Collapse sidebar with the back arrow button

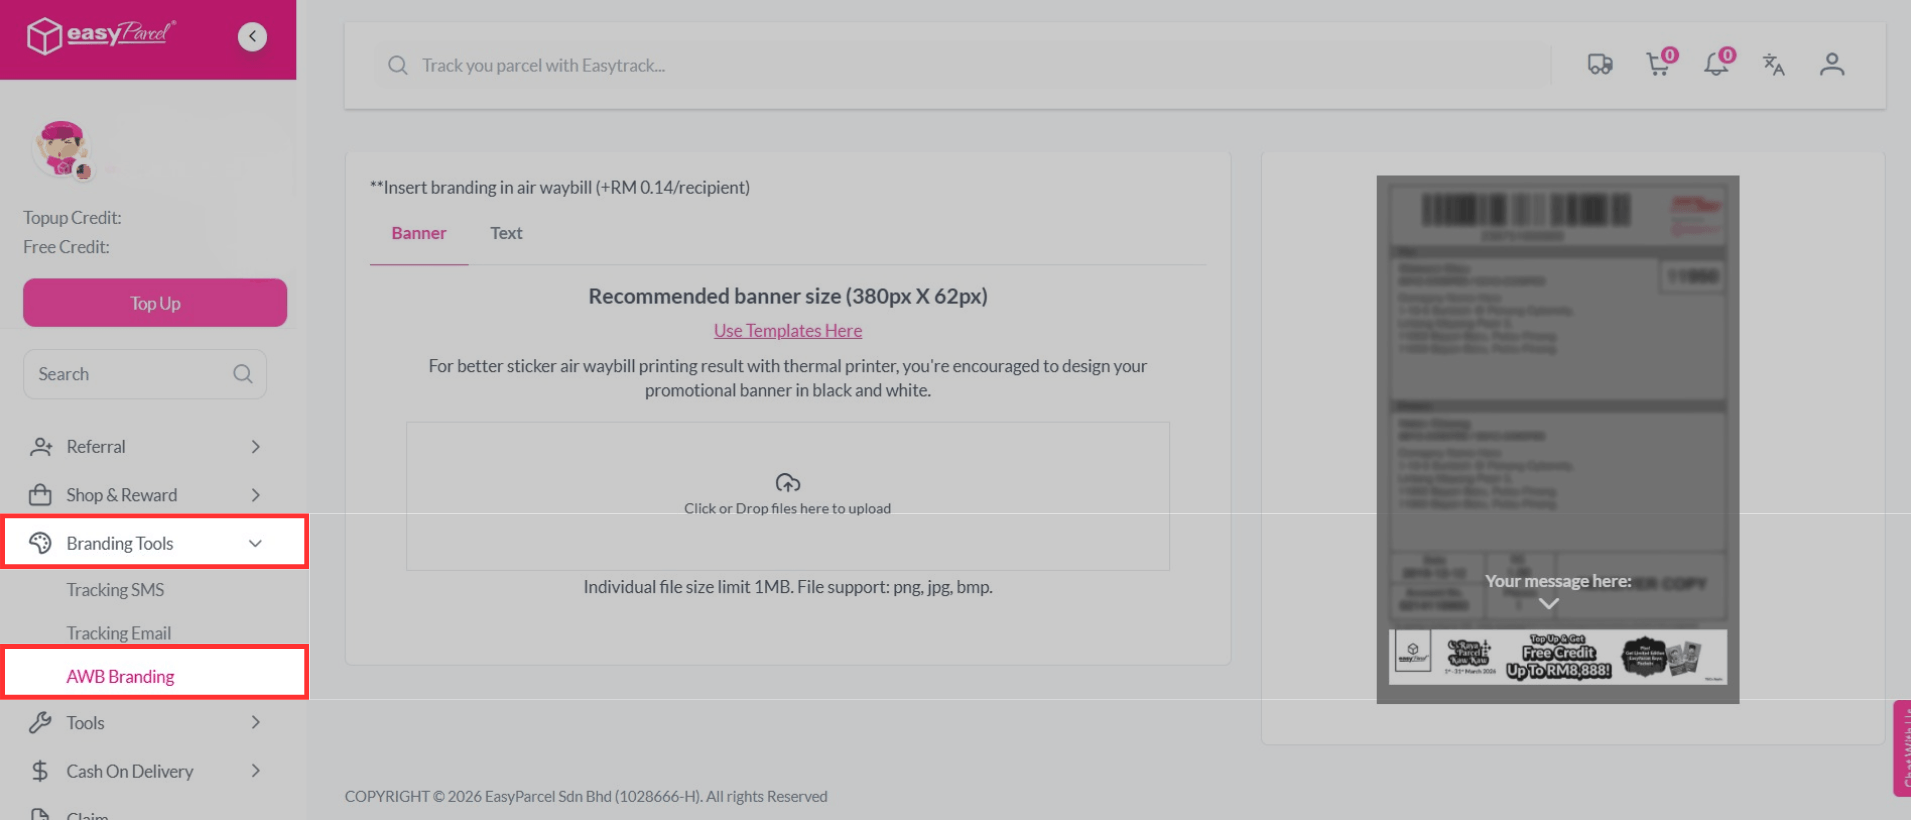click(x=252, y=37)
